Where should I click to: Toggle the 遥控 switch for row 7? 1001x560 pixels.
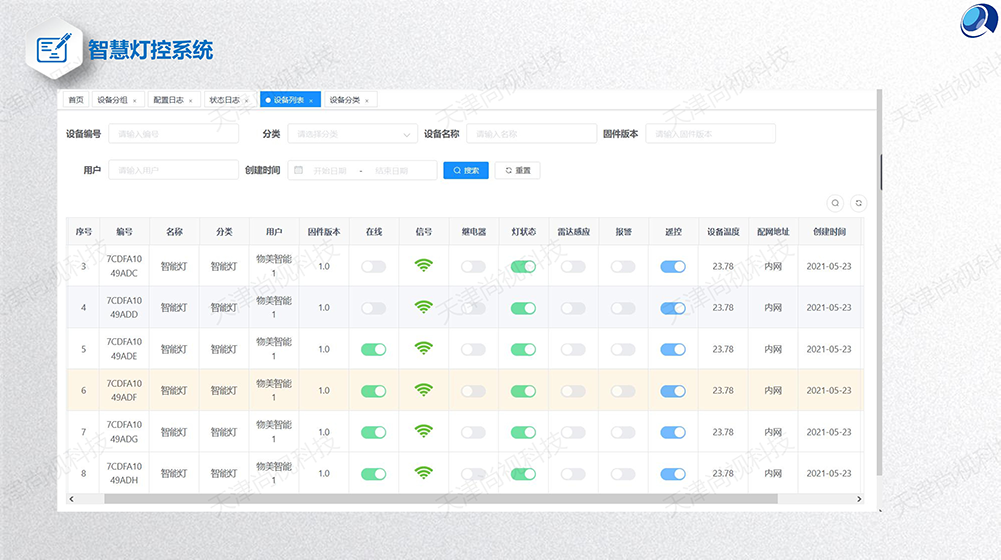(x=673, y=432)
